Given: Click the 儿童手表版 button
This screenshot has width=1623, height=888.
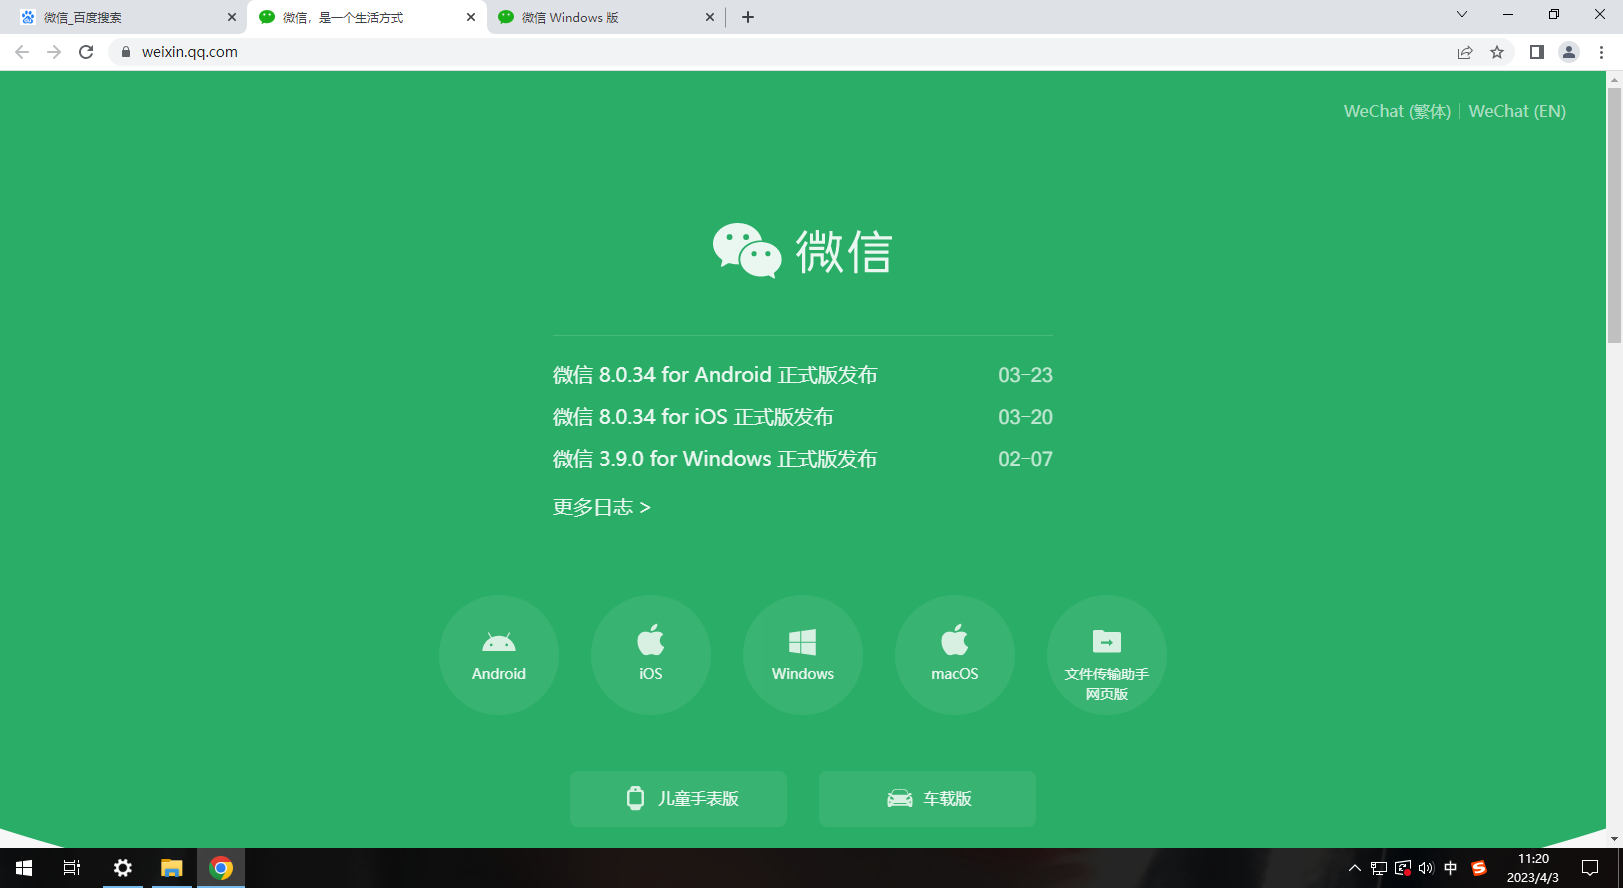Looking at the screenshot, I should [x=678, y=799].
